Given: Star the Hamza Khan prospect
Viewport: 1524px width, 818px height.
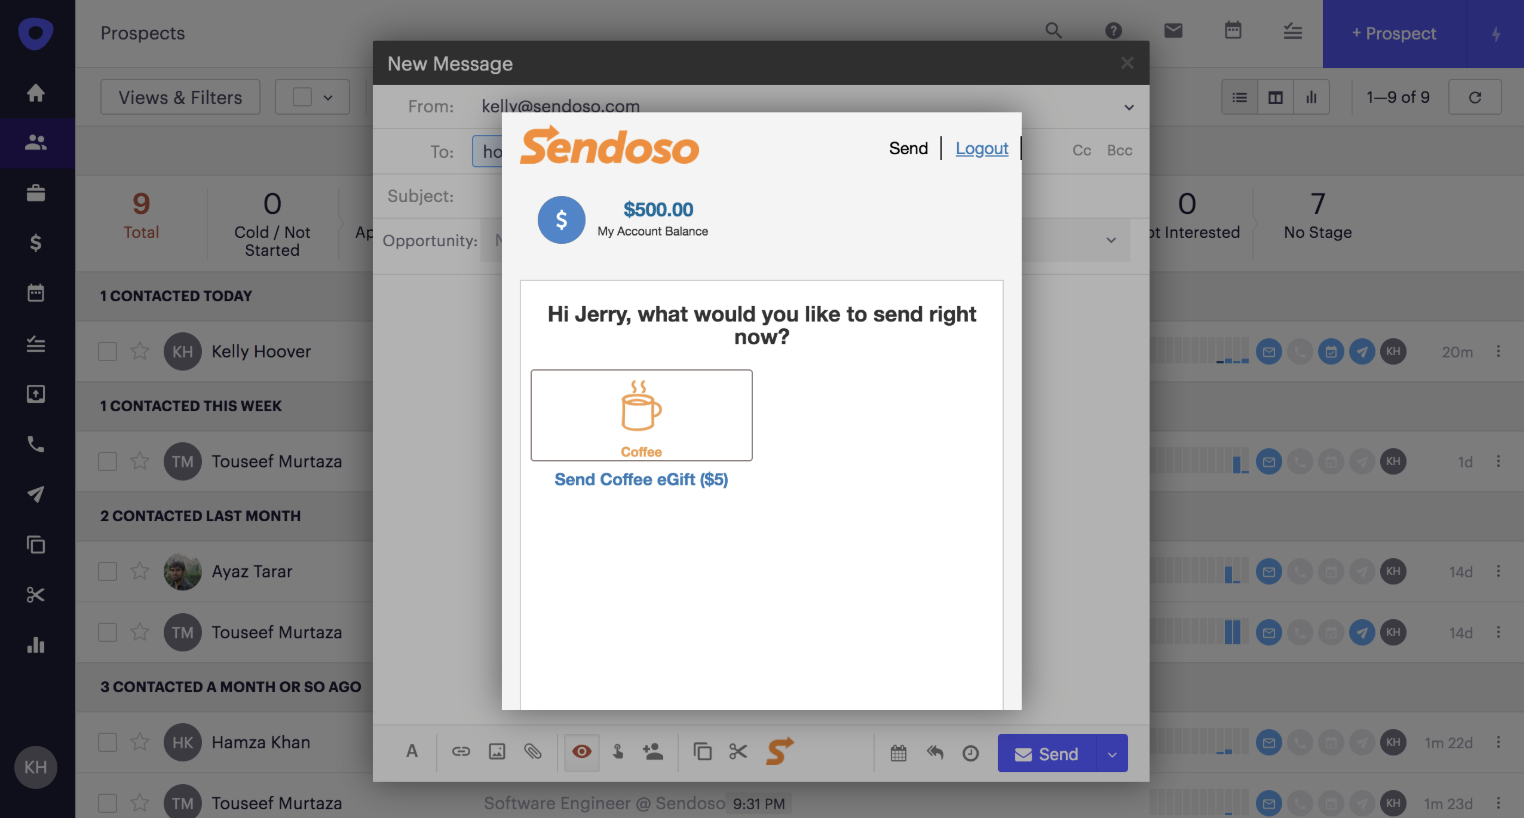Looking at the screenshot, I should pos(140,742).
